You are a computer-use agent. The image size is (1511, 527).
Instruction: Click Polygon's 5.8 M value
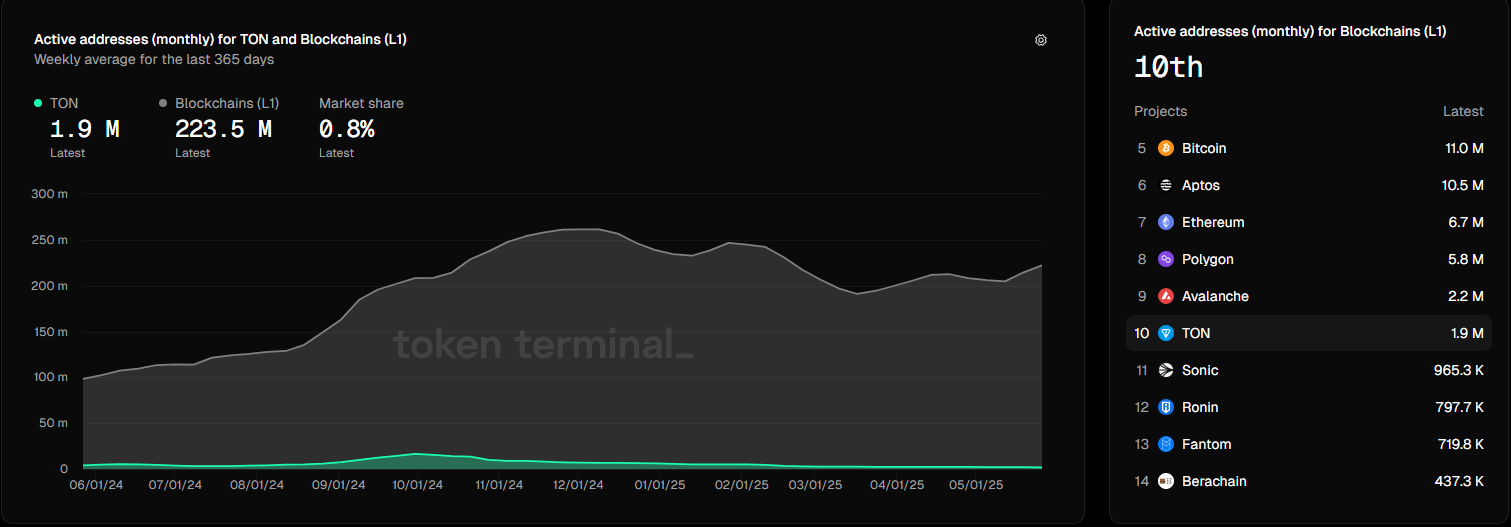click(1465, 259)
